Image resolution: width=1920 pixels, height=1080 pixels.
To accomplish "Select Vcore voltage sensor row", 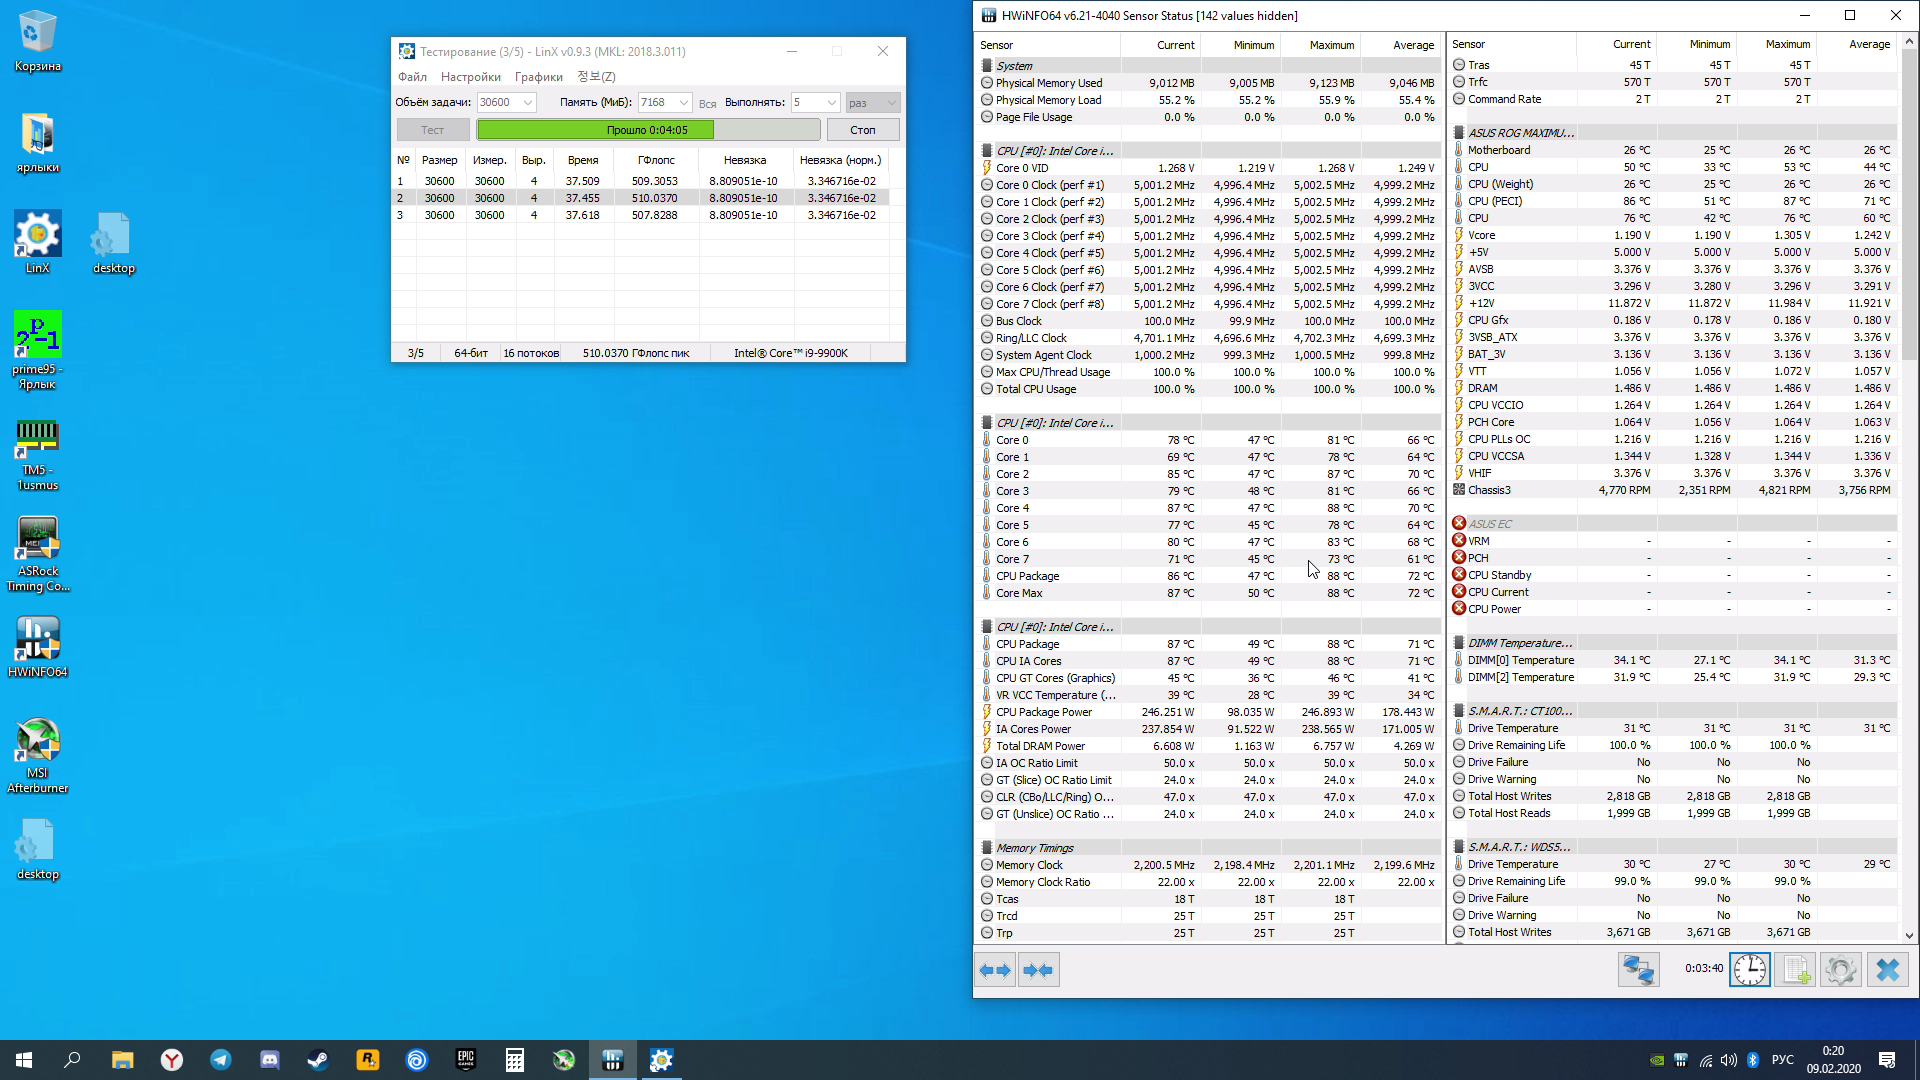I will 1673,235.
